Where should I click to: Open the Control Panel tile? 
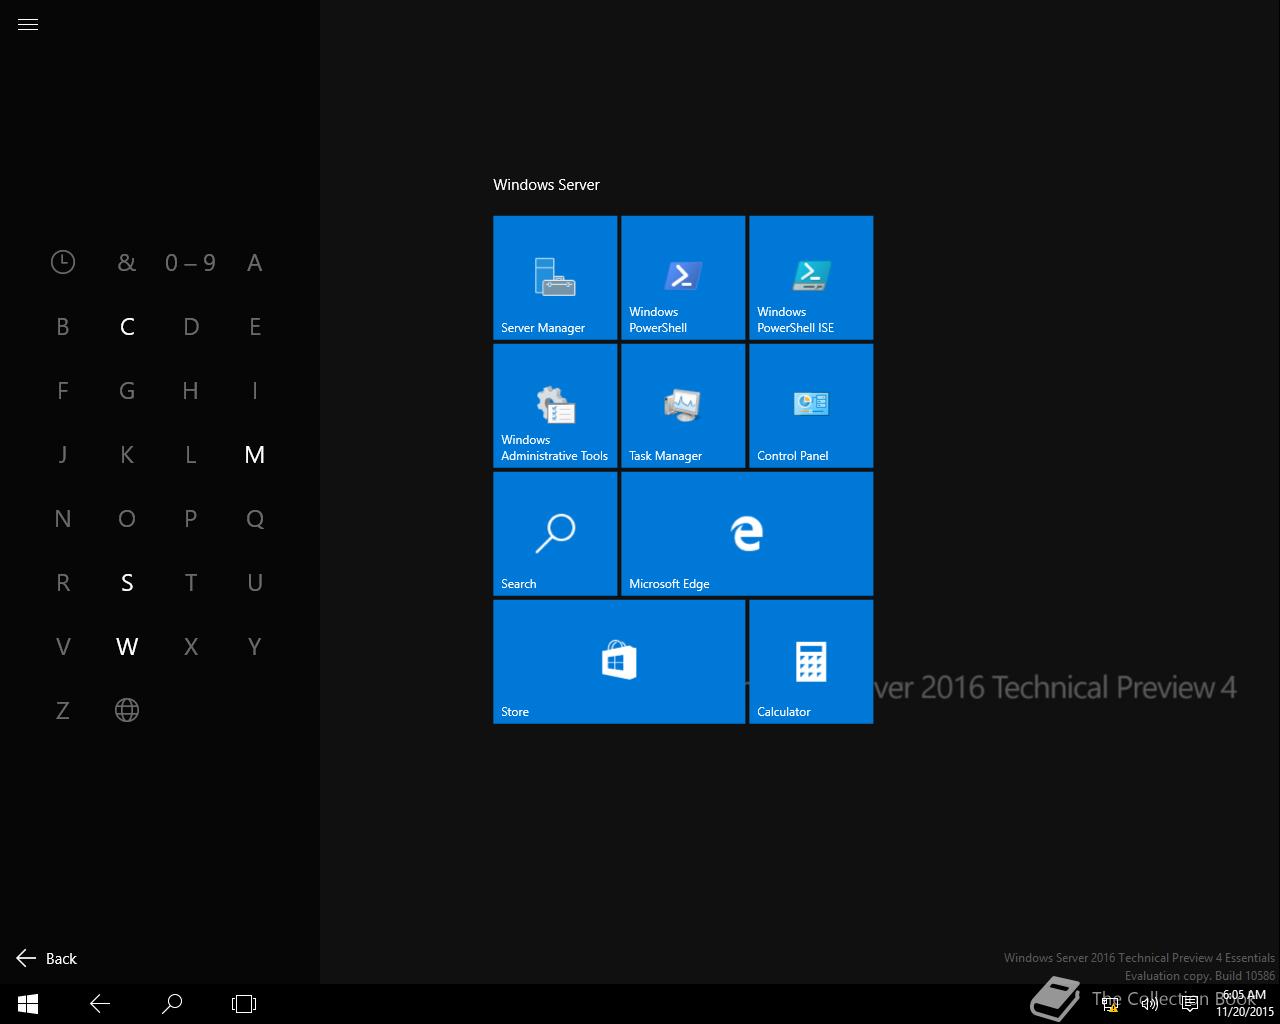(x=811, y=406)
